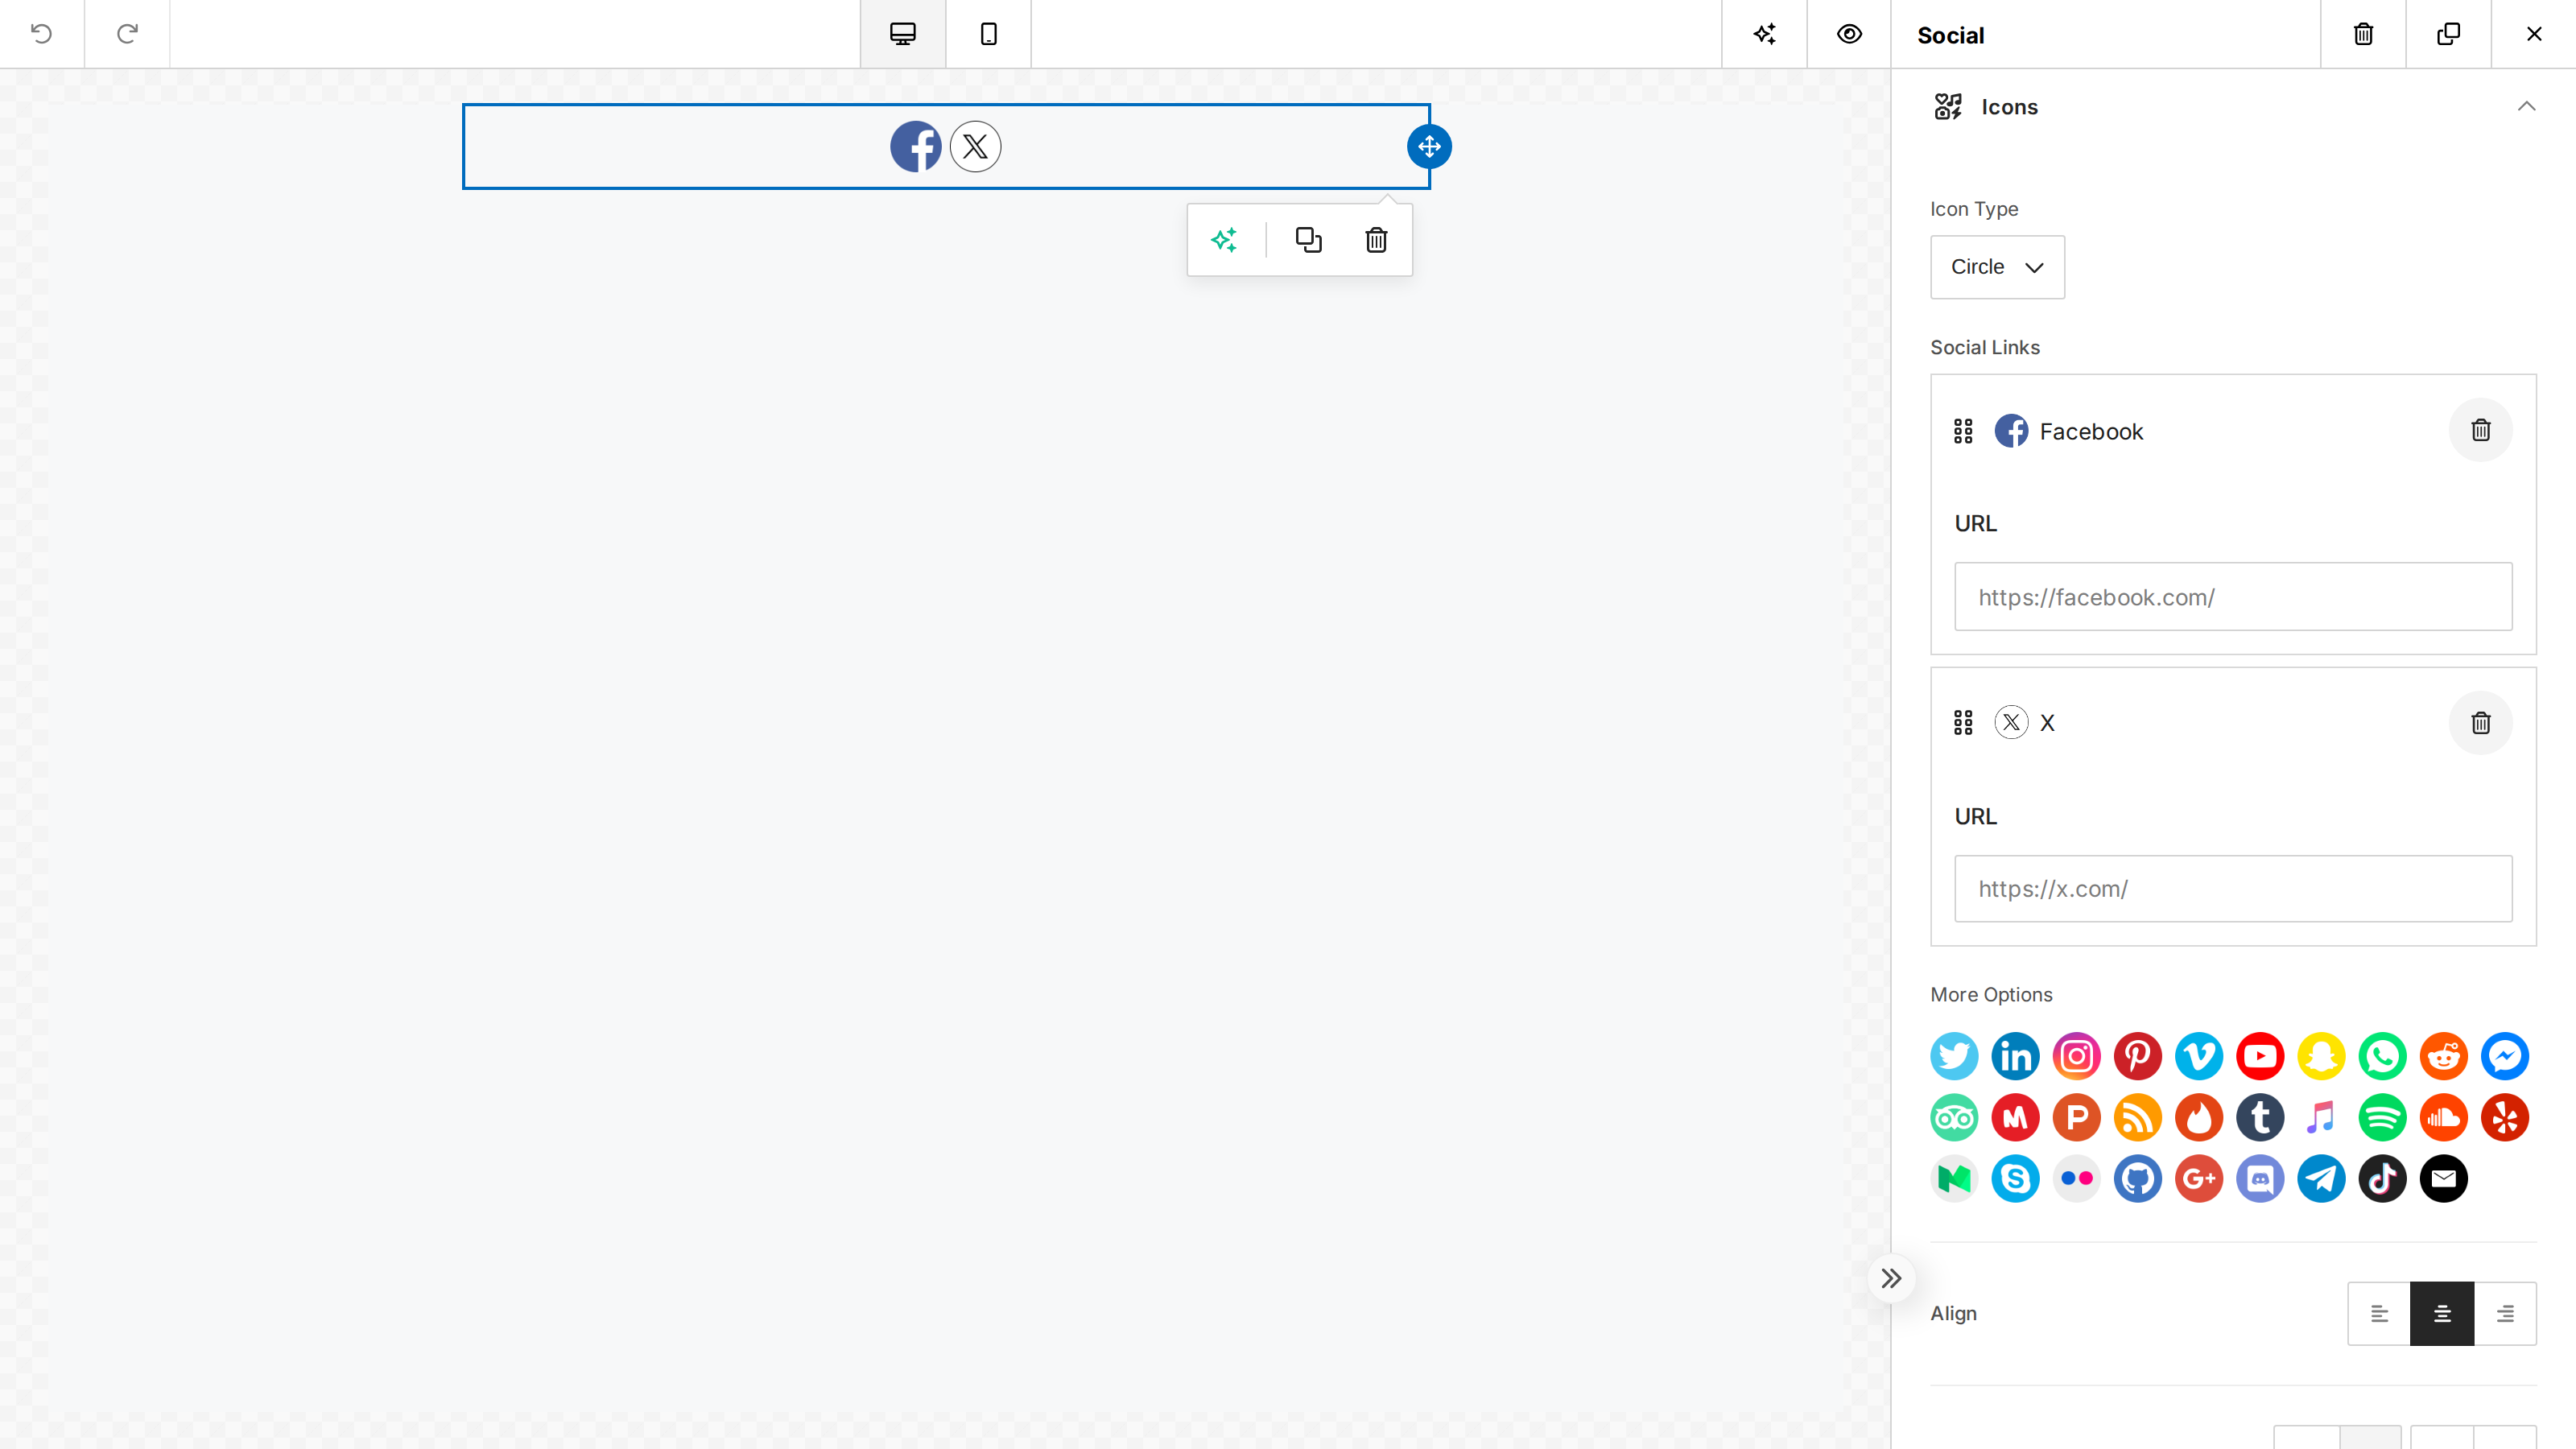Collapse side panel with double-chevron button
Image resolution: width=2576 pixels, height=1449 pixels.
coord(1891,1278)
